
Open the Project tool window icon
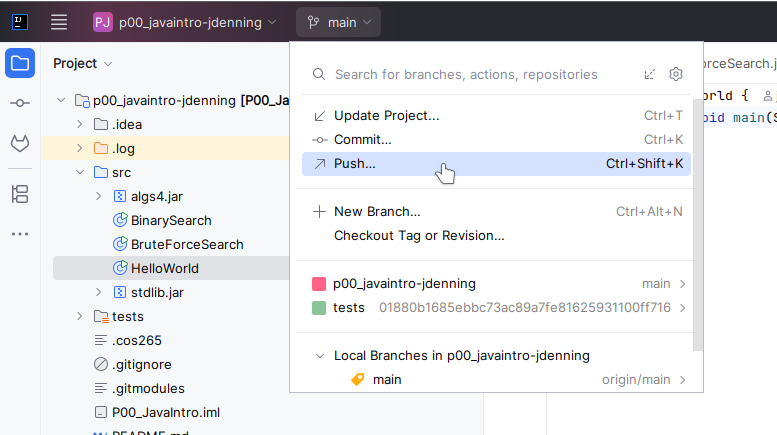[x=20, y=64]
